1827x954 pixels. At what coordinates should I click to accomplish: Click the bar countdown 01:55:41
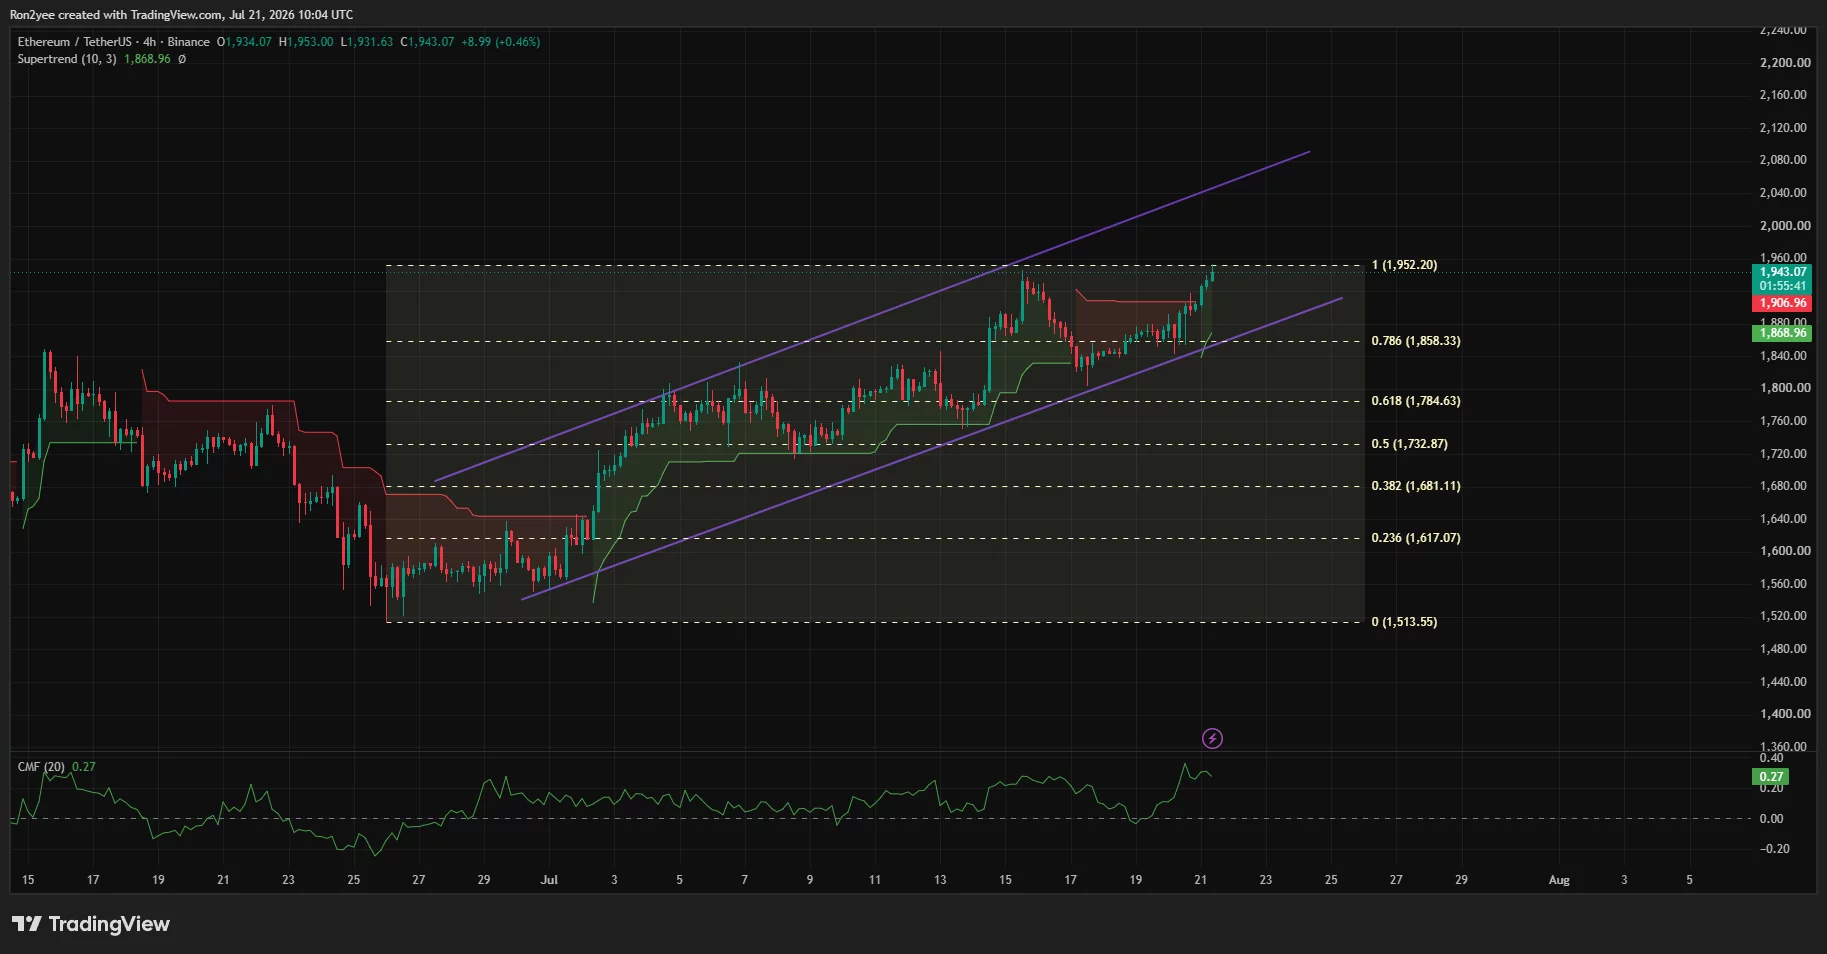(1783, 286)
